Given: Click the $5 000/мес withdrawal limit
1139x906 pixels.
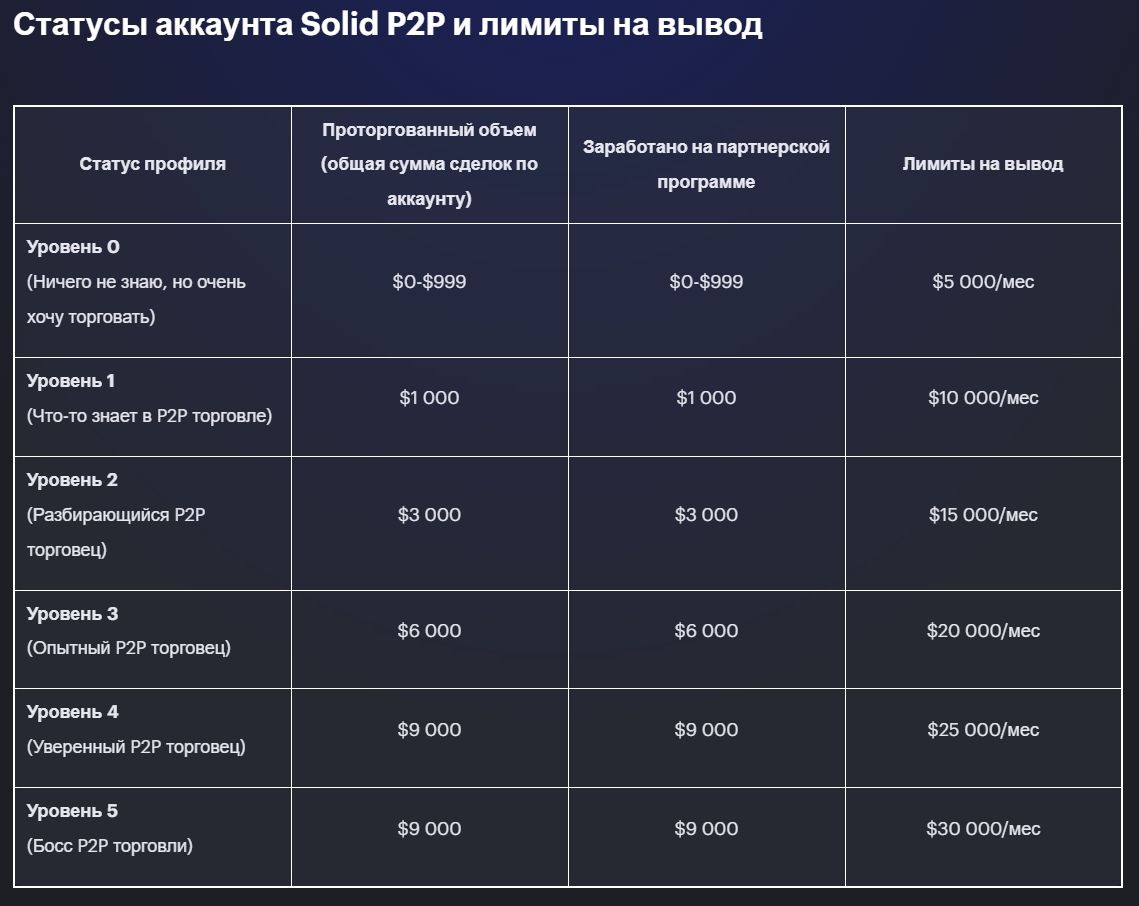Looking at the screenshot, I should (984, 282).
